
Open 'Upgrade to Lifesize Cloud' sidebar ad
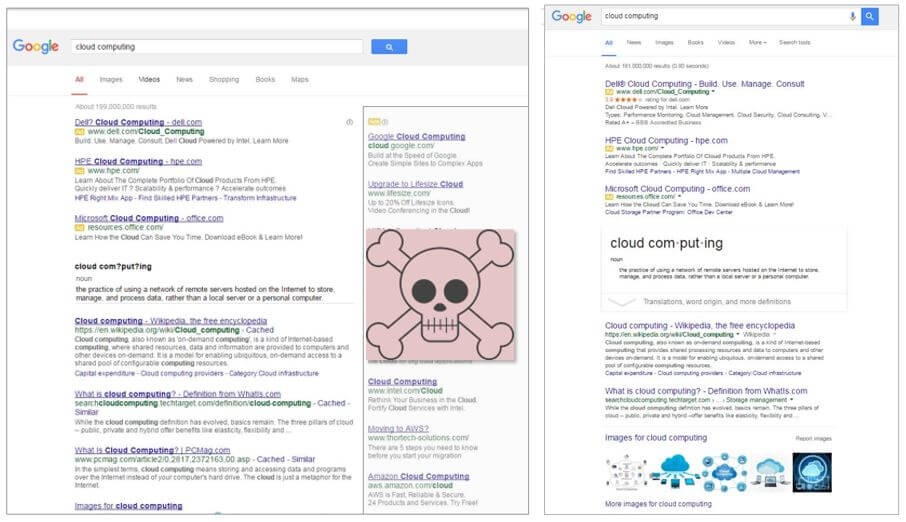click(x=415, y=184)
